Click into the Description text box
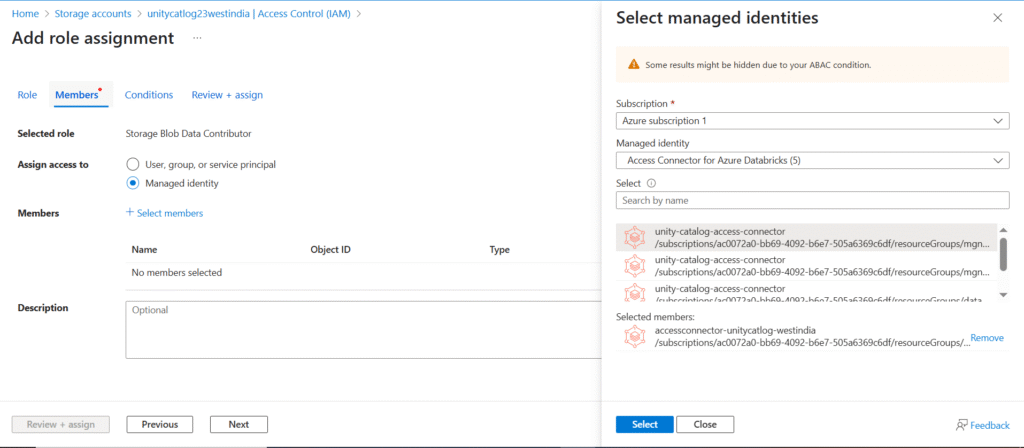The image size is (1024, 448). (x=362, y=330)
